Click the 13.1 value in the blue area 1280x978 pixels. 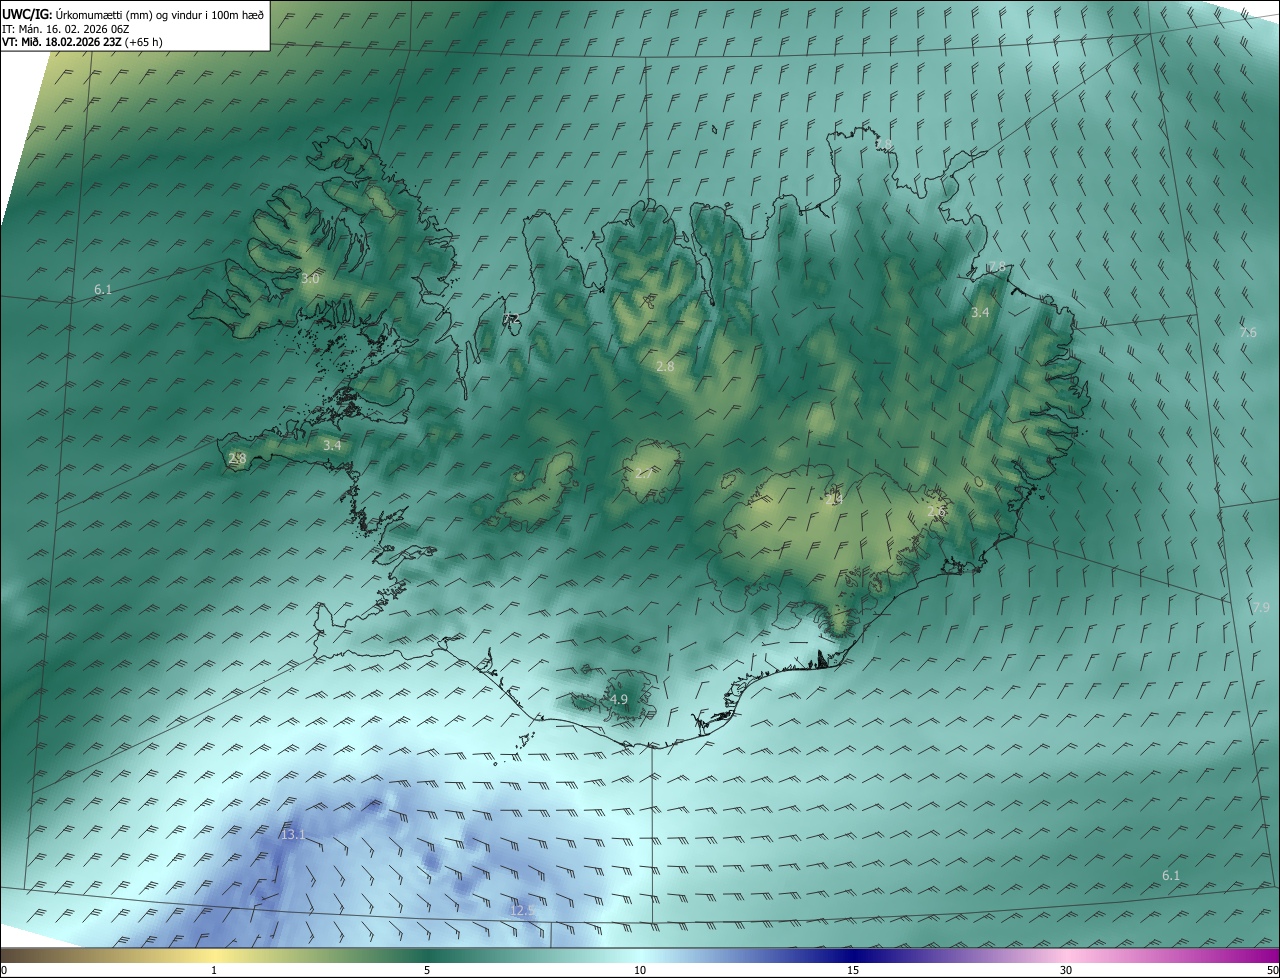click(293, 835)
